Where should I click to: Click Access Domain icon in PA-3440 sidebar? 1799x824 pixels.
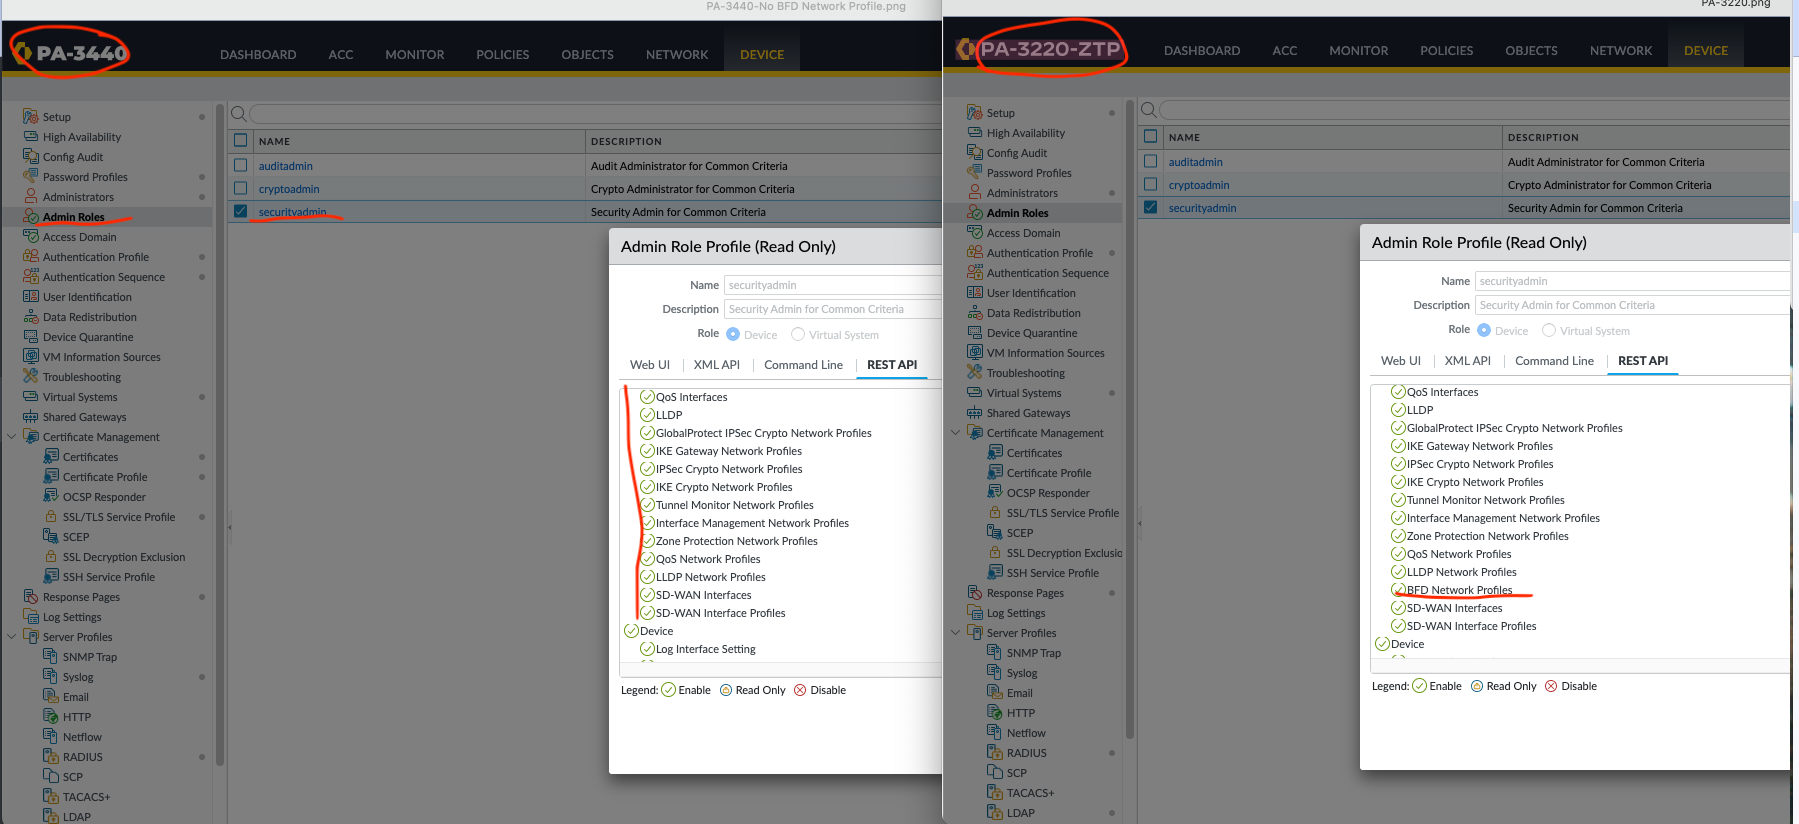[31, 237]
